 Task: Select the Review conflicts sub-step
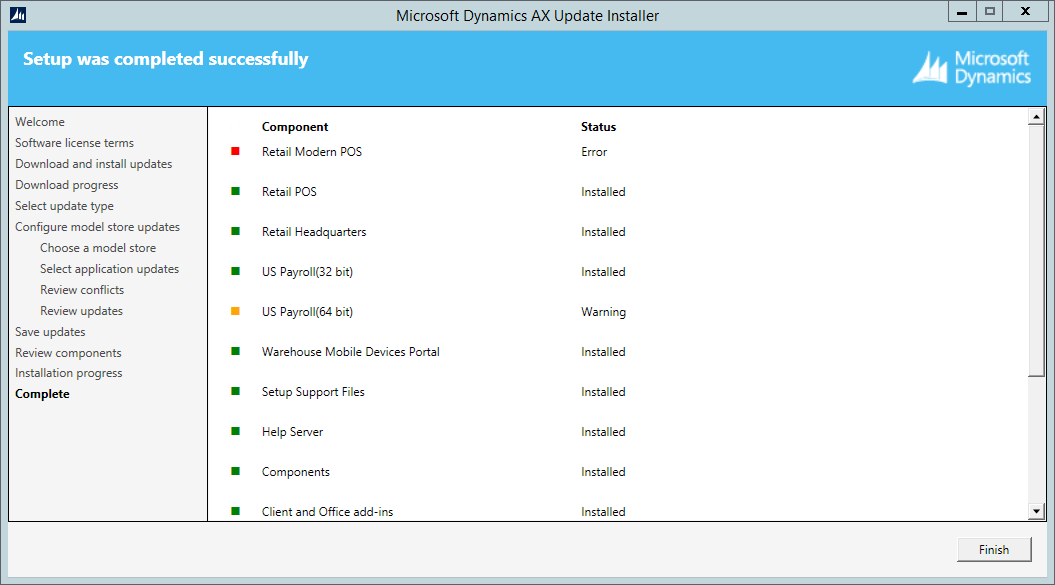click(82, 289)
